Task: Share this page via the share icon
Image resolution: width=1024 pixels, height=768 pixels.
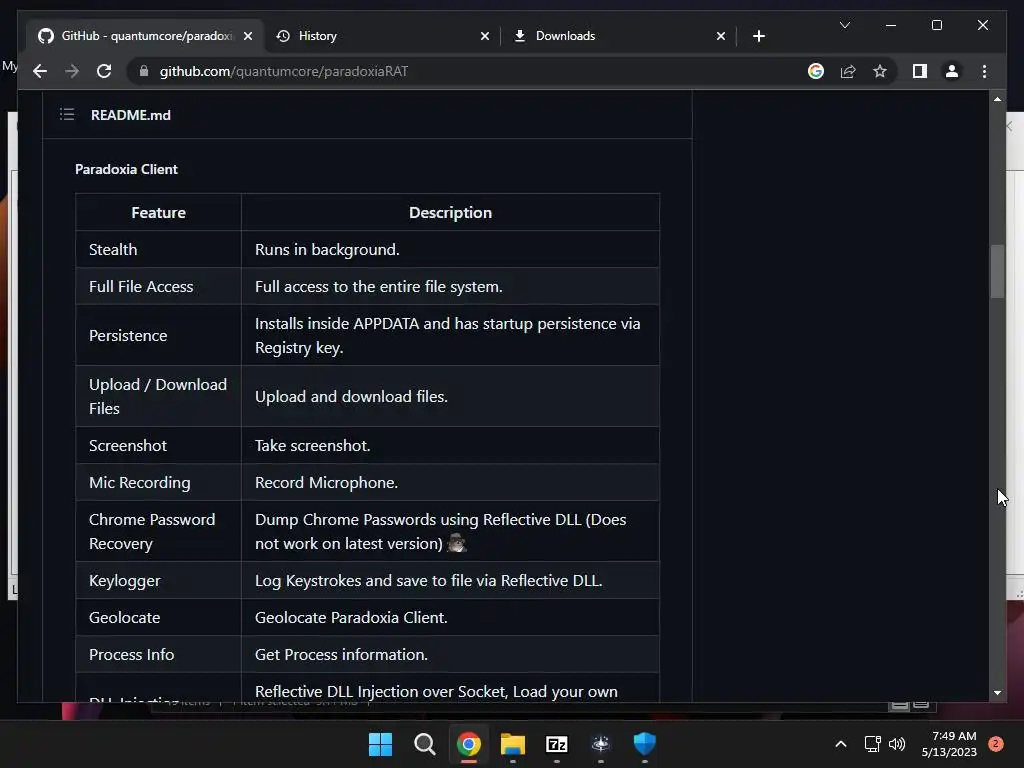Action: [848, 71]
